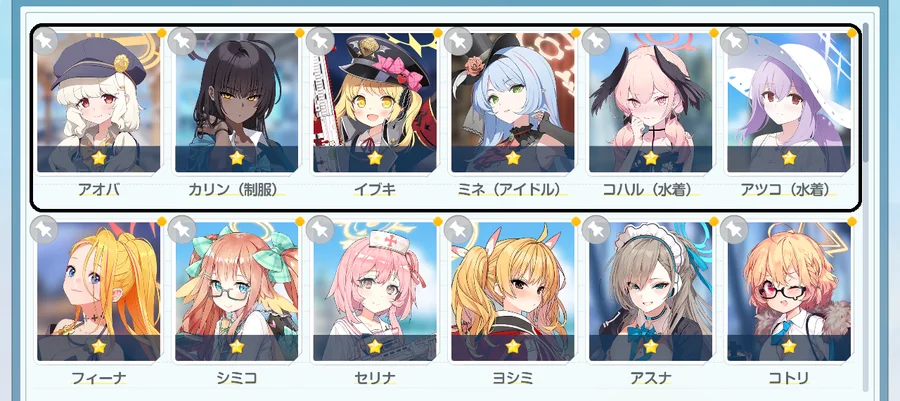Toggle the pin on アスナ's card
The width and height of the screenshot is (900, 401).
click(x=596, y=229)
